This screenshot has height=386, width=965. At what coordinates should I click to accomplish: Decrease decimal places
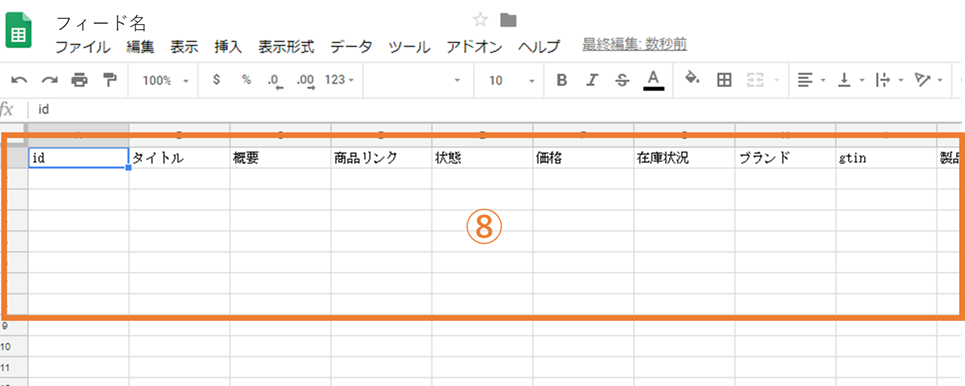pyautogui.click(x=275, y=81)
